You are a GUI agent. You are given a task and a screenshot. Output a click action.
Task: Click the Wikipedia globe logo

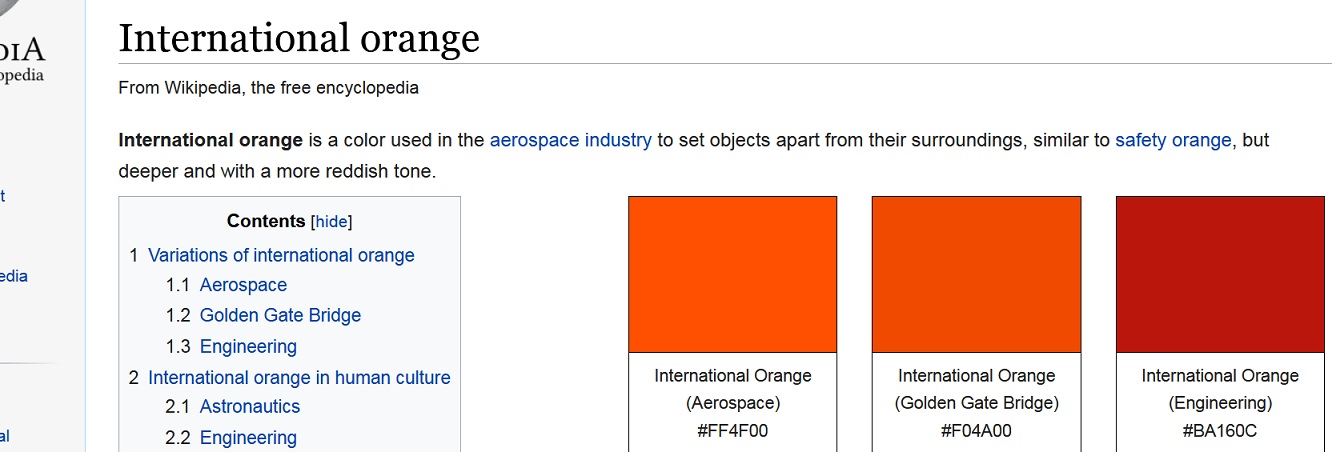[20, 12]
